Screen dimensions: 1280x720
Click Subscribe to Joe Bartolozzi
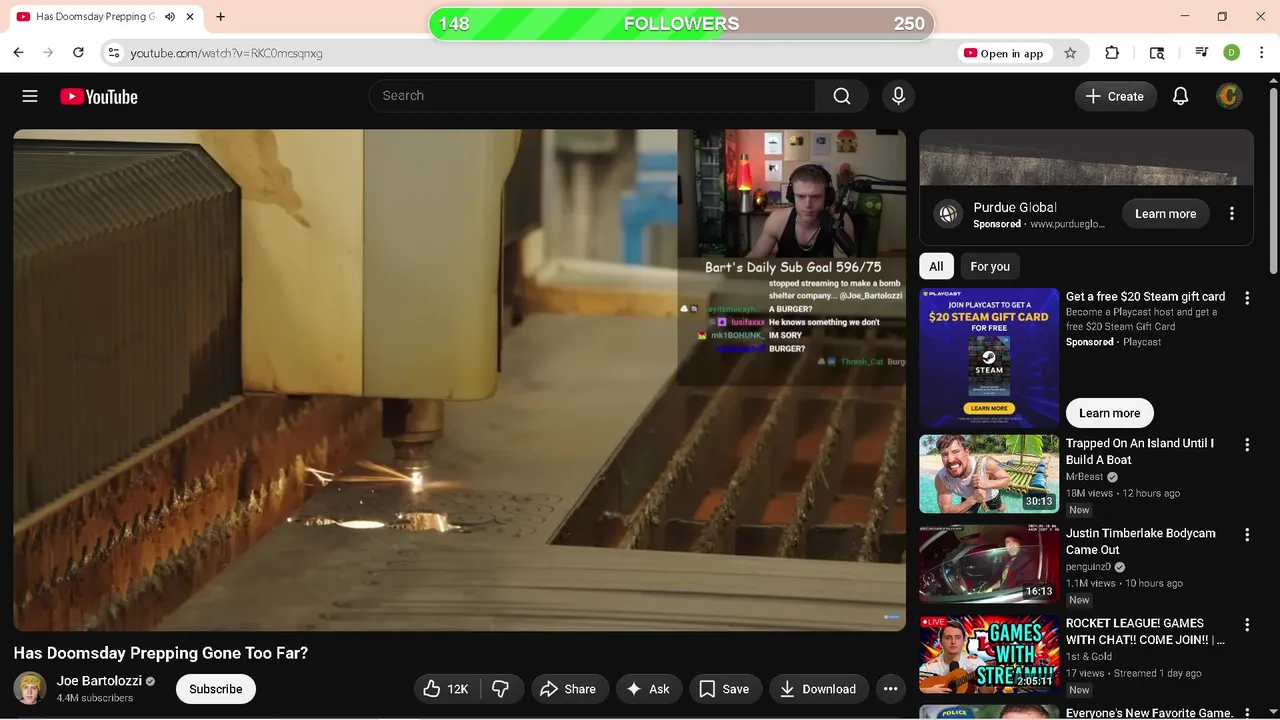click(216, 689)
